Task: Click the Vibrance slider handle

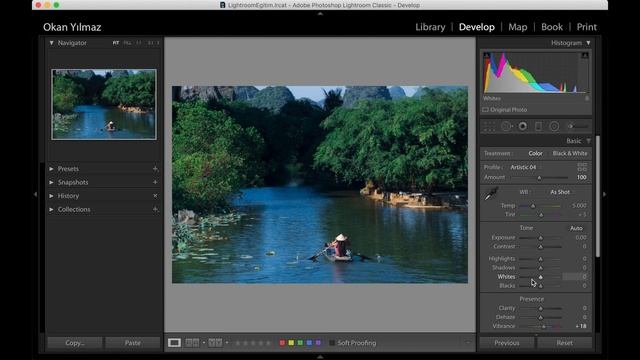Action: pos(544,327)
